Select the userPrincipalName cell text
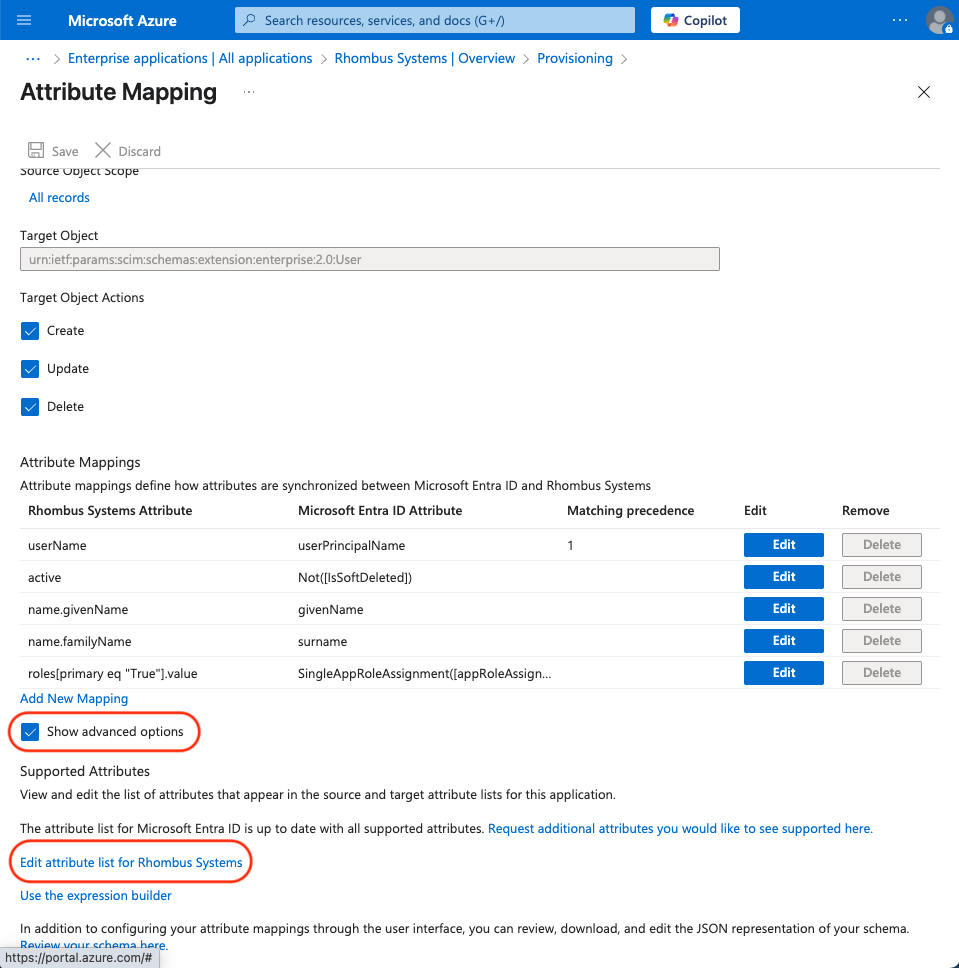This screenshot has height=968, width=959. click(x=351, y=546)
